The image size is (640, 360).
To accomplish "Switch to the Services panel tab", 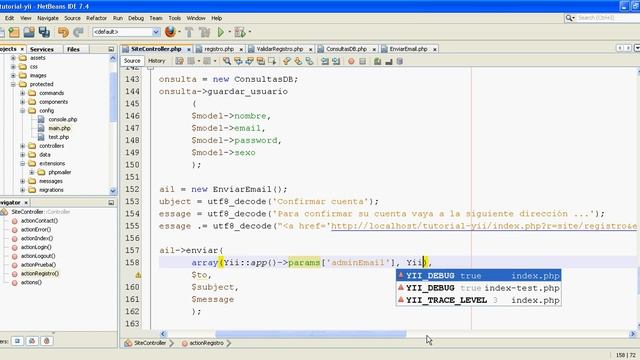I will [42, 49].
